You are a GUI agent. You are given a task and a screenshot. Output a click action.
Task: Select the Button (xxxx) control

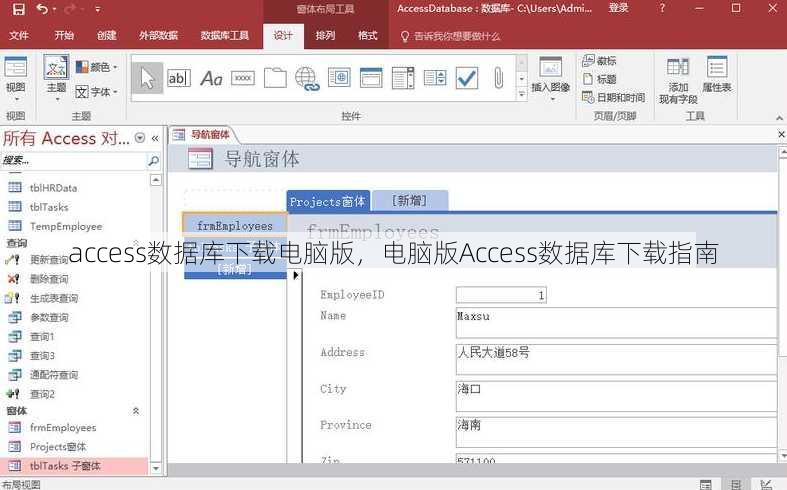click(243, 78)
